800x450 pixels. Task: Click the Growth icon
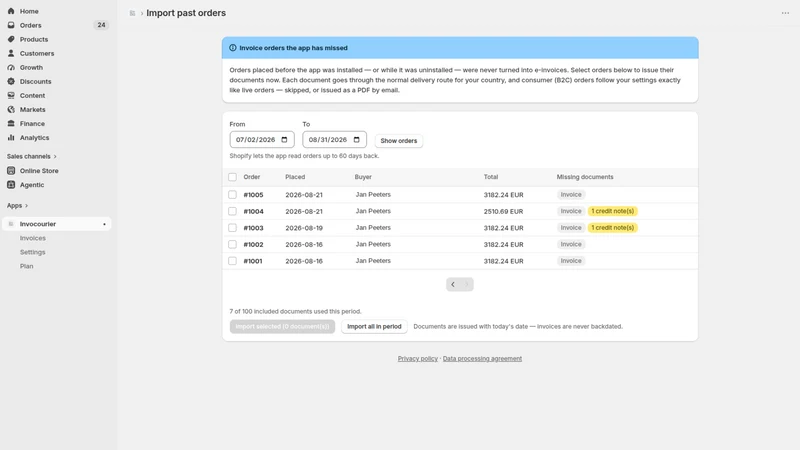pyautogui.click(x=11, y=67)
